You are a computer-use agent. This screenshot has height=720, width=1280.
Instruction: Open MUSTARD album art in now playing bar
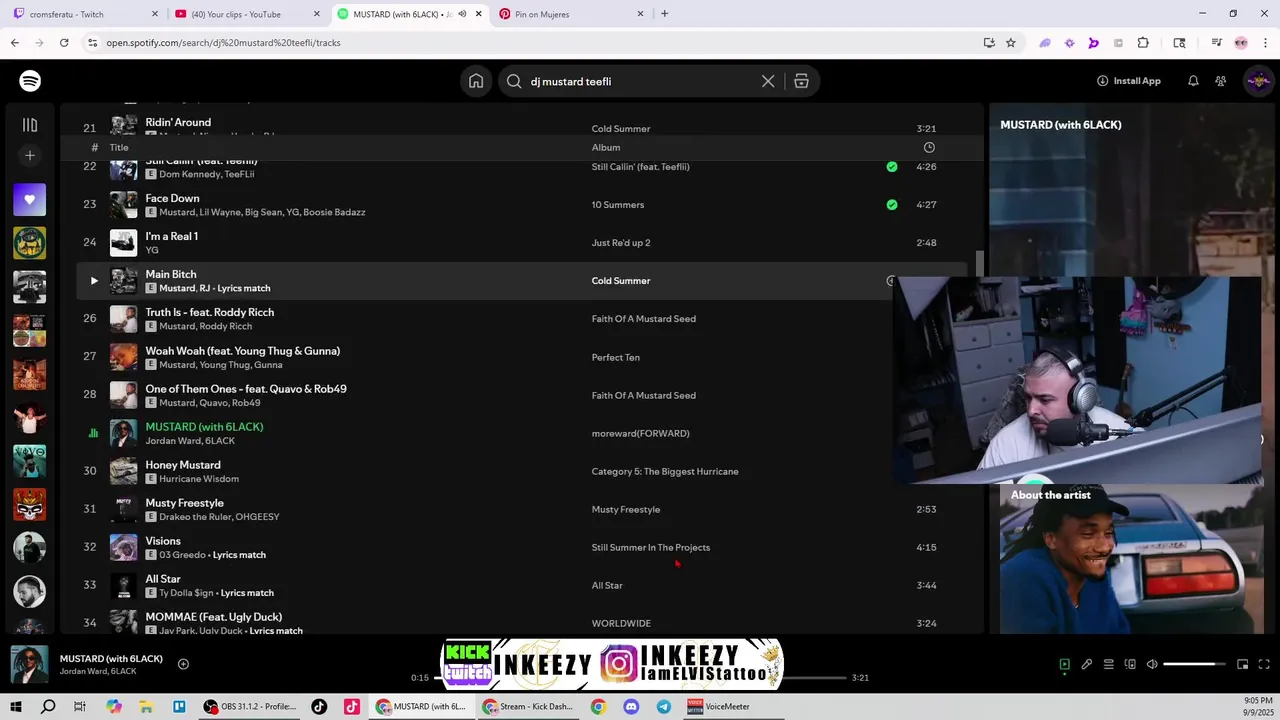30,665
